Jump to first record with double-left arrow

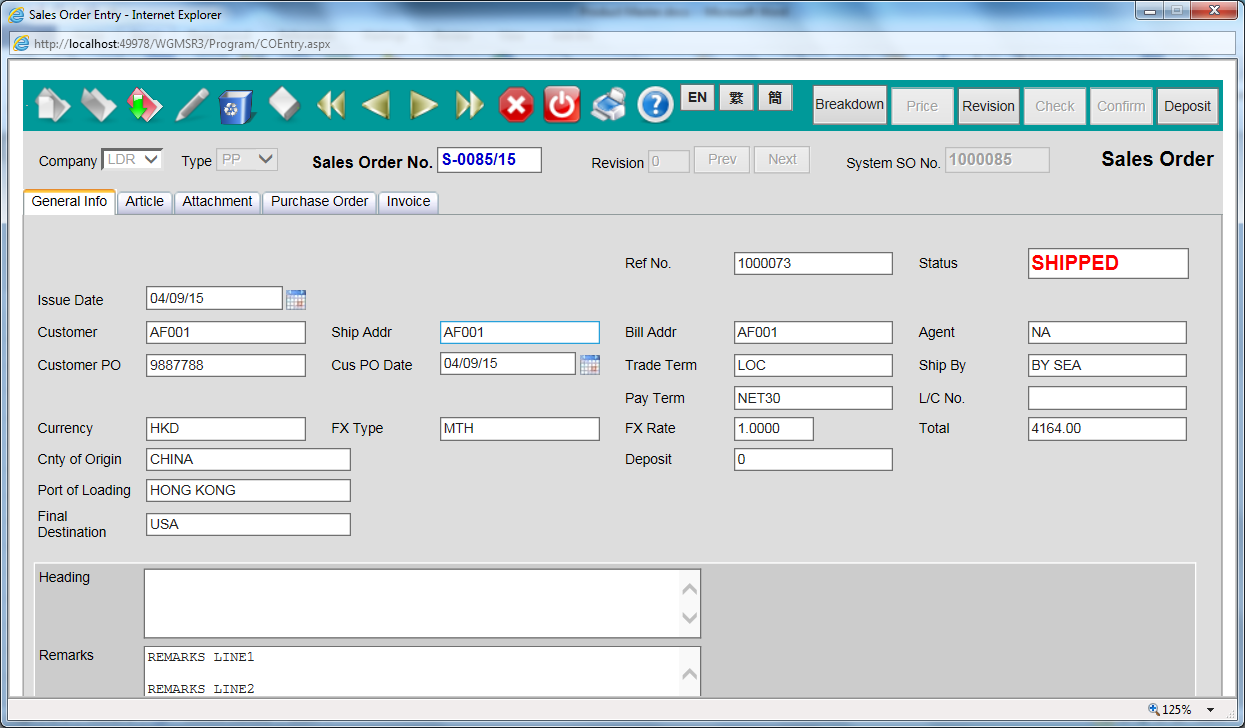[330, 105]
